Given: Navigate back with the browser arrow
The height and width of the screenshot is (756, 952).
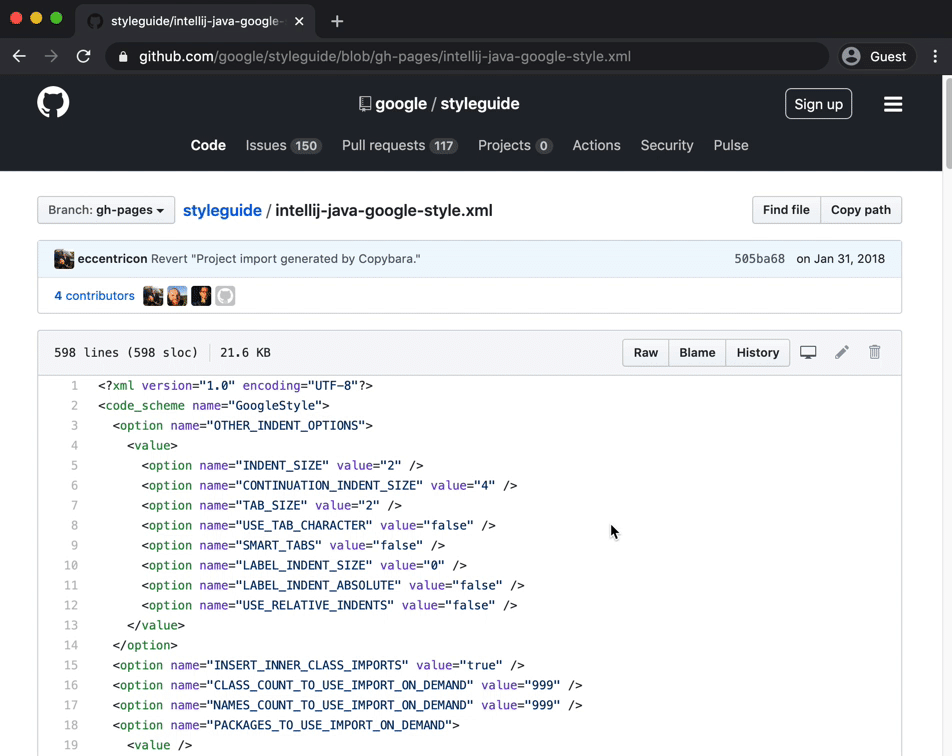Looking at the screenshot, I should click(19, 56).
